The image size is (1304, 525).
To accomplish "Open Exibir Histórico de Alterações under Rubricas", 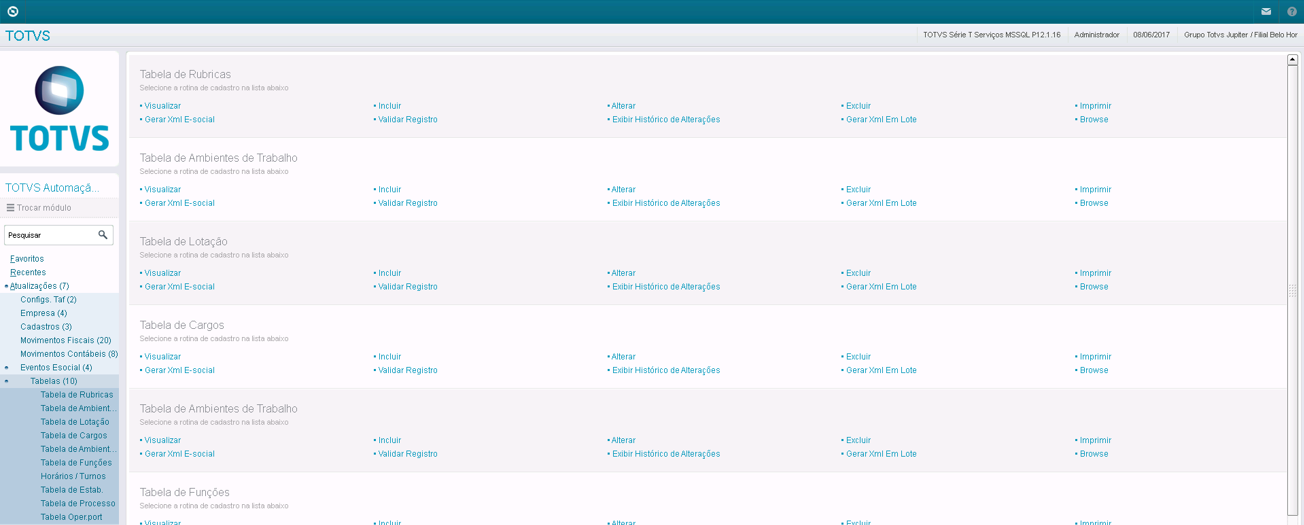I will point(664,119).
